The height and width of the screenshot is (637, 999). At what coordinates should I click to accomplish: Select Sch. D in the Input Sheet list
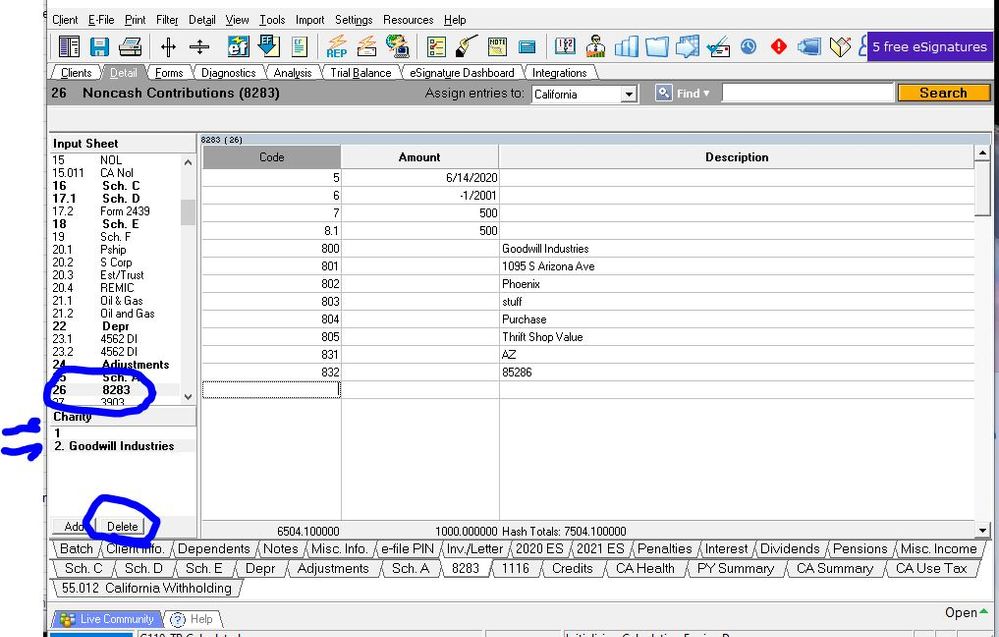pyautogui.click(x=120, y=198)
